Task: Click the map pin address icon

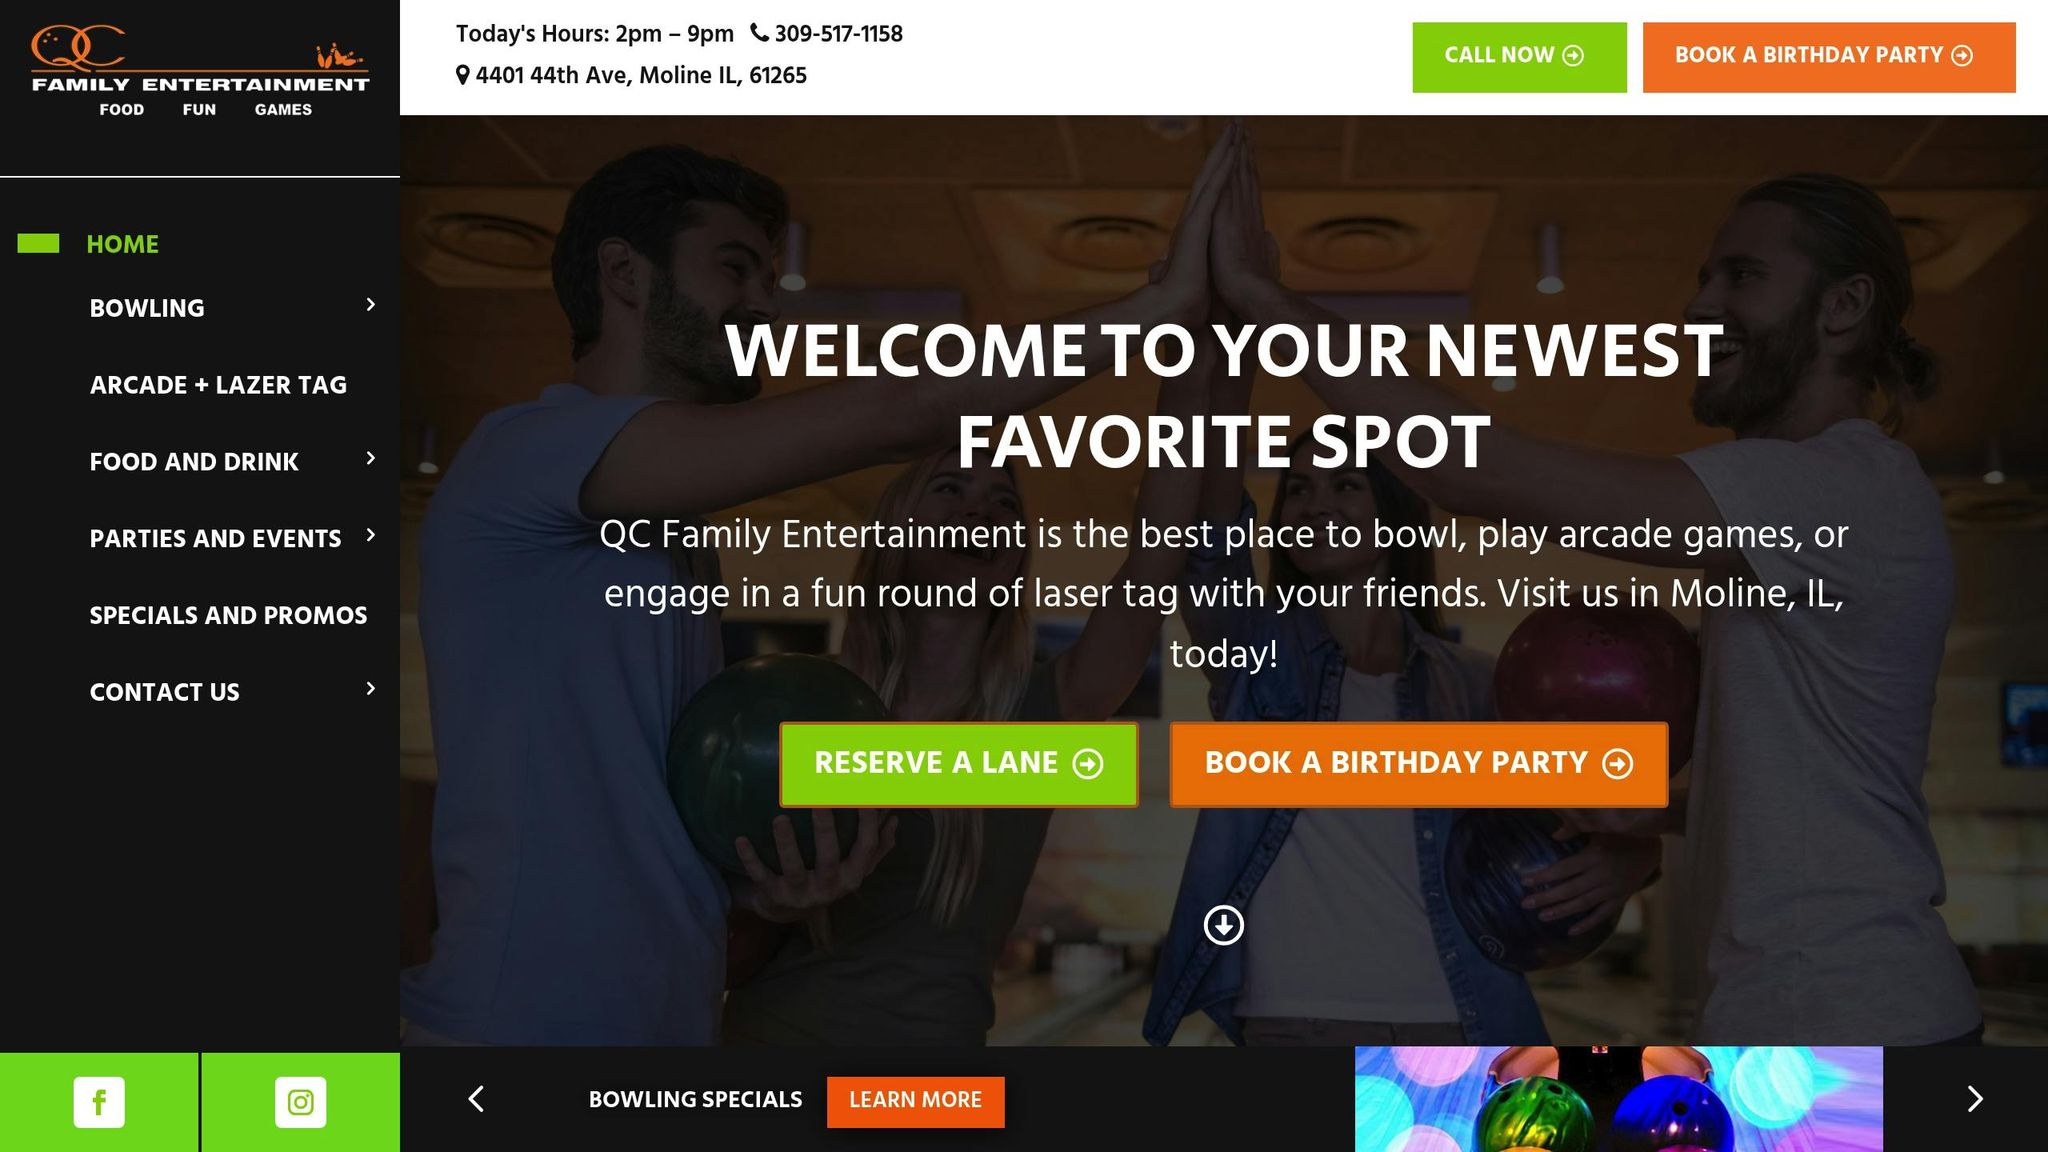Action: click(462, 75)
